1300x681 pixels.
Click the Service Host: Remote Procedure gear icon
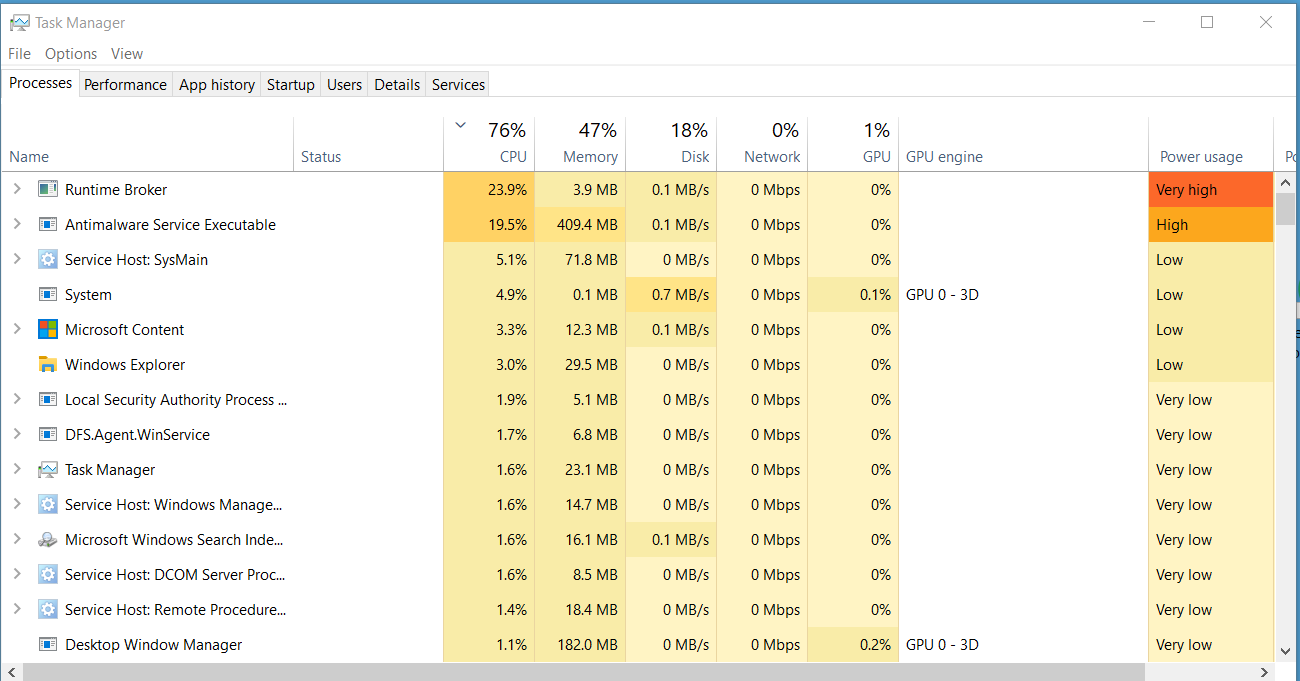48,609
